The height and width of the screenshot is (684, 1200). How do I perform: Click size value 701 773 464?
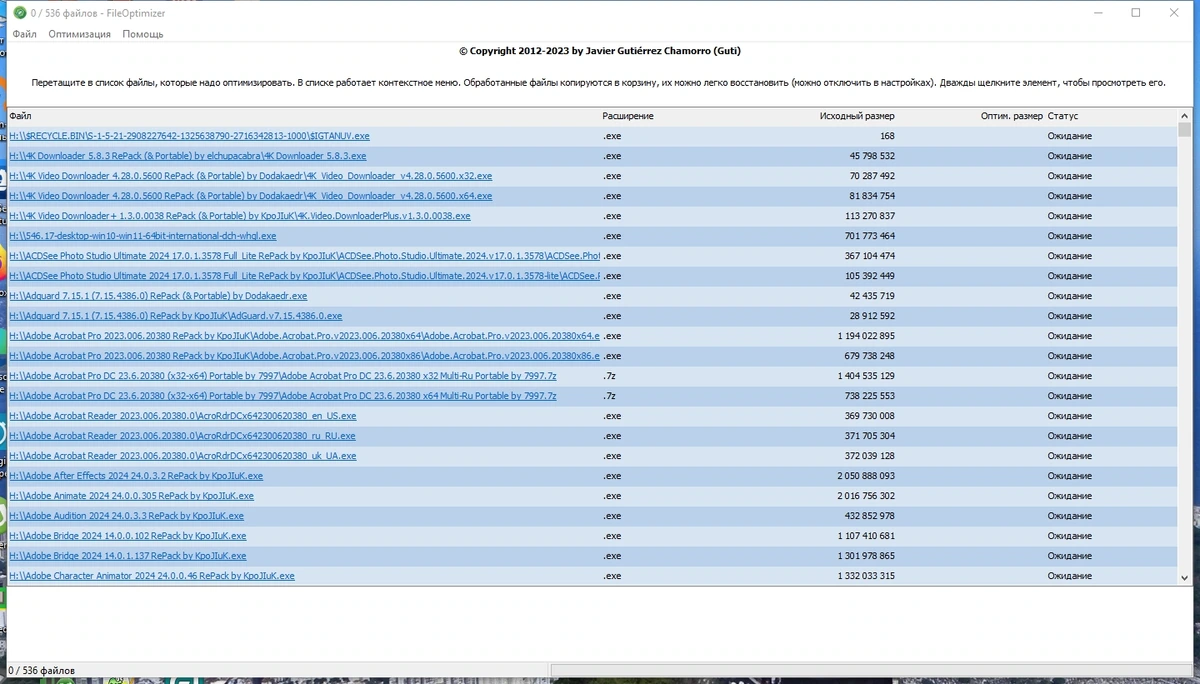click(866, 236)
